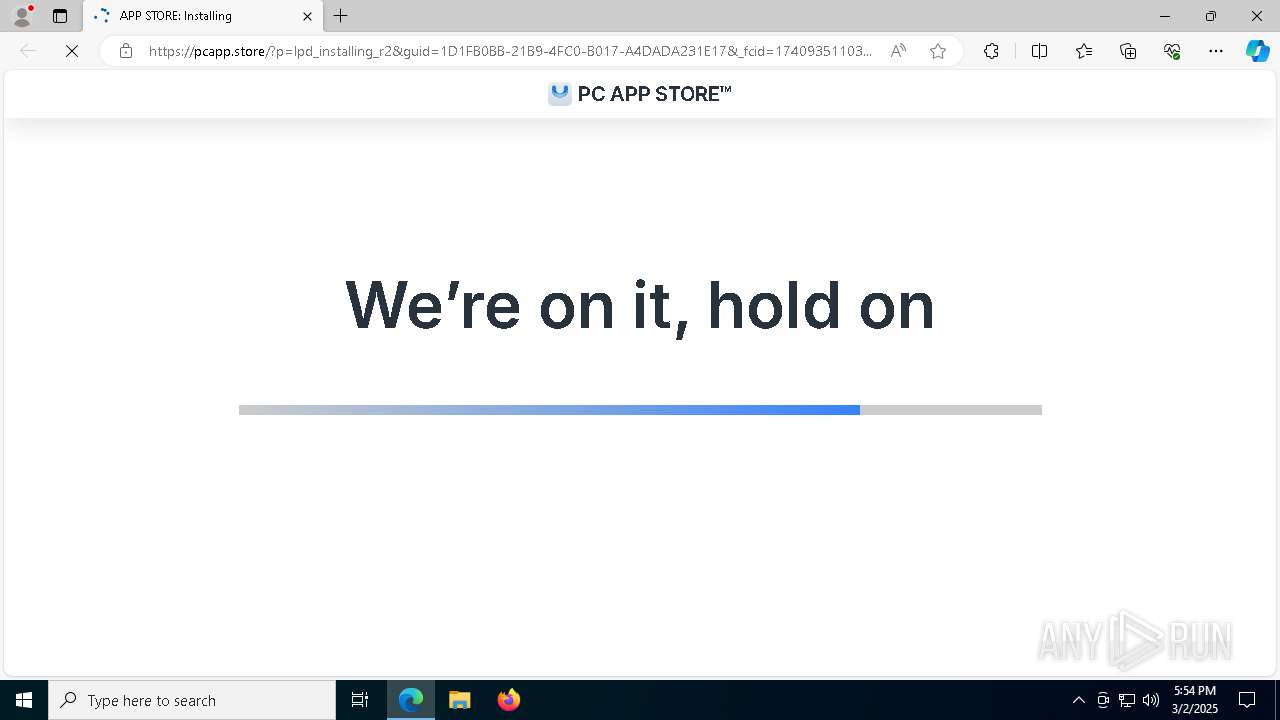This screenshot has height=720, width=1280.
Task: Open the Windows Start menu
Action: [24, 700]
